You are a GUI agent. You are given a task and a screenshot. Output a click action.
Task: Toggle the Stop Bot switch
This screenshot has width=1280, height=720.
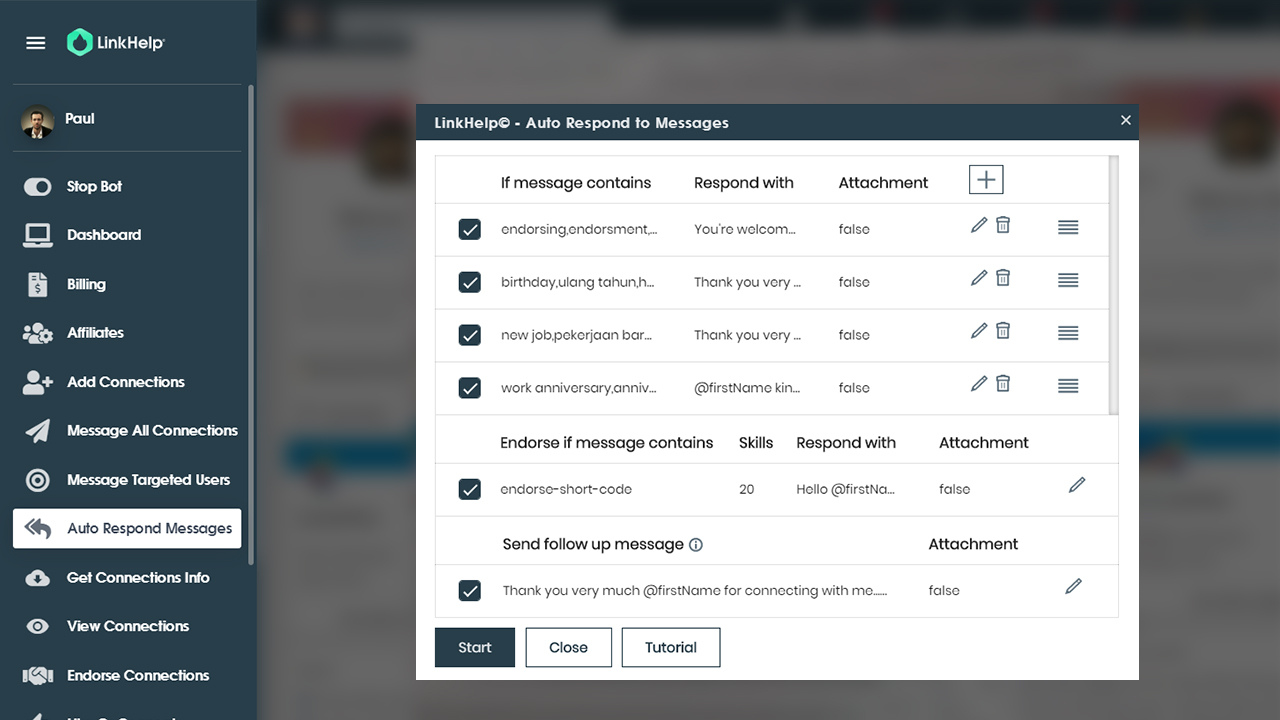click(x=38, y=187)
